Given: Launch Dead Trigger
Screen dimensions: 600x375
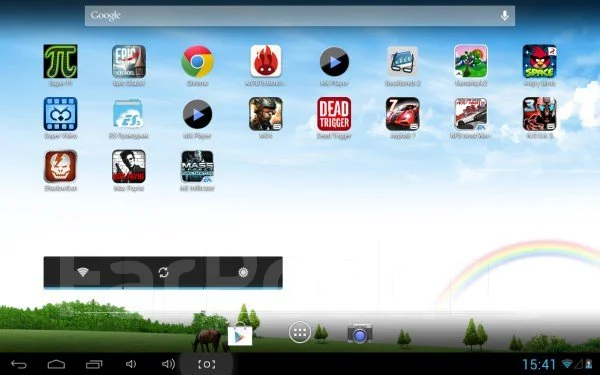Looking at the screenshot, I should 334,114.
